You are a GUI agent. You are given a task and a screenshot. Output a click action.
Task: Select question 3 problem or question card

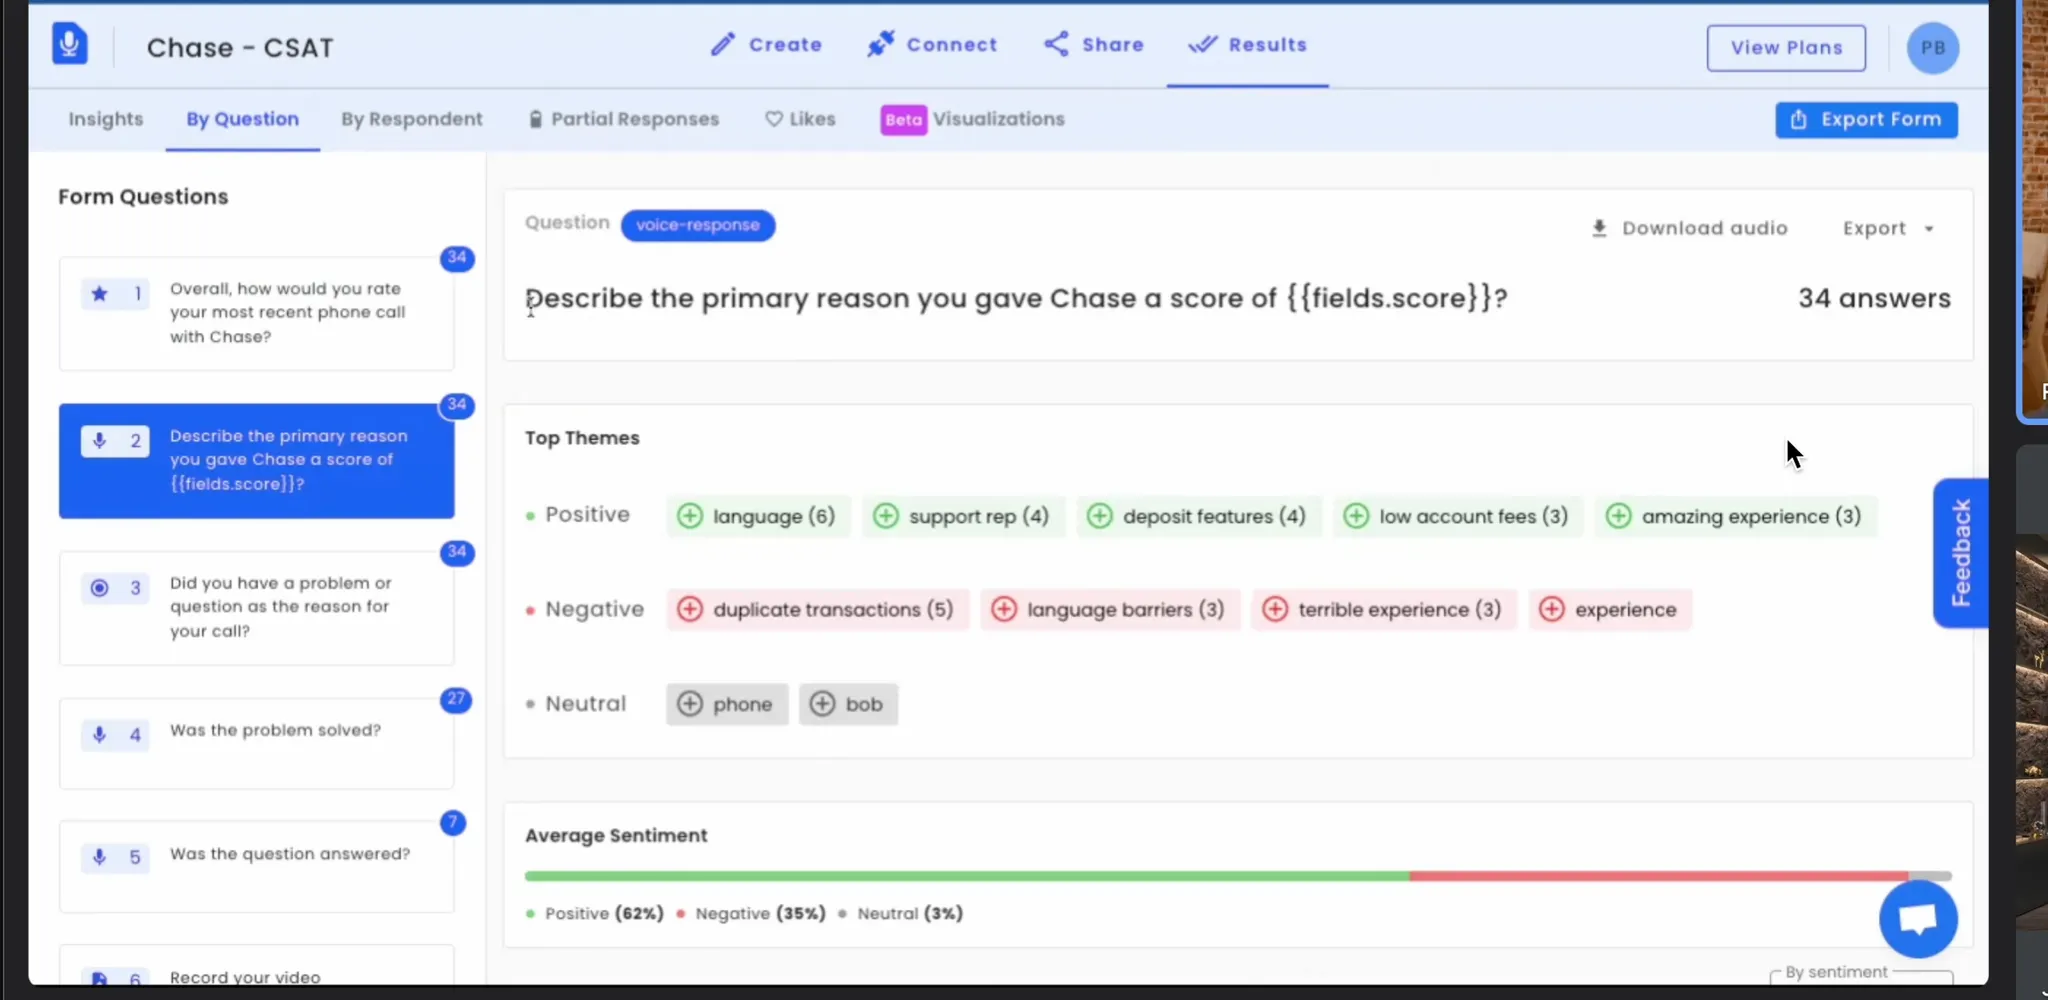coord(256,607)
